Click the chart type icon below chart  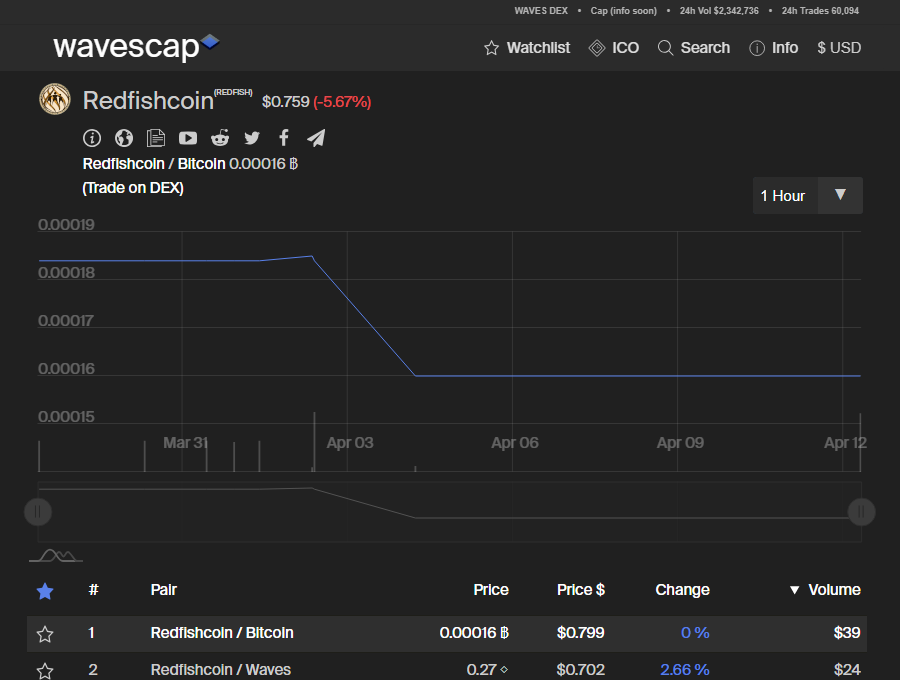tap(56, 555)
